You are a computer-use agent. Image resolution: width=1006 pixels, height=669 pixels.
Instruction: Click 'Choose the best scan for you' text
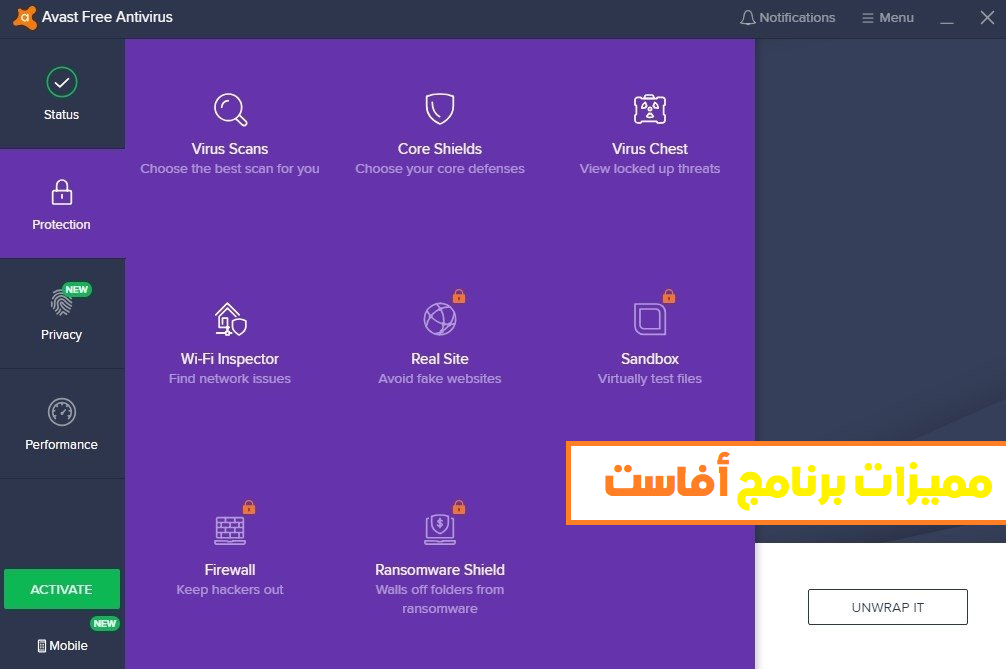(x=230, y=169)
